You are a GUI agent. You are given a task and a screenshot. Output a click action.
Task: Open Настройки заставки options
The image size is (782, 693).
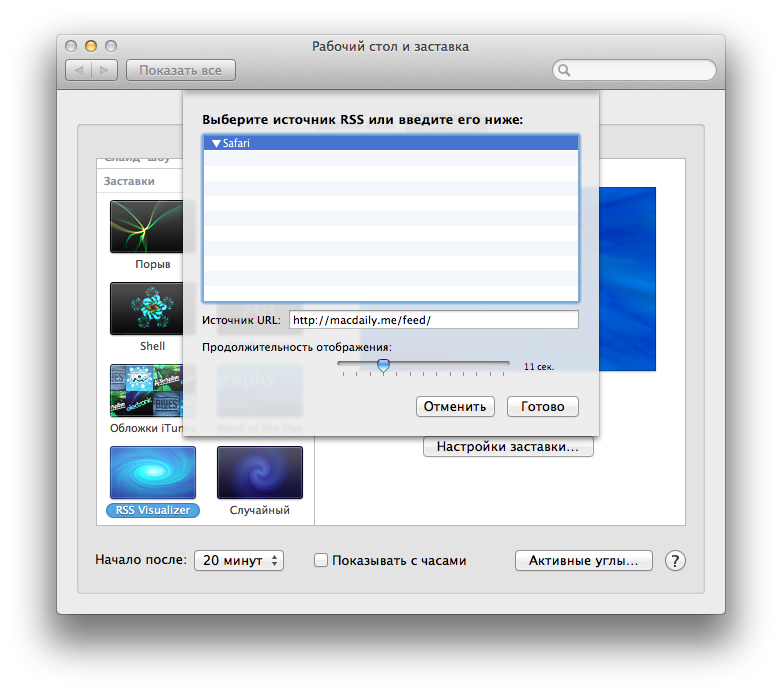[508, 446]
